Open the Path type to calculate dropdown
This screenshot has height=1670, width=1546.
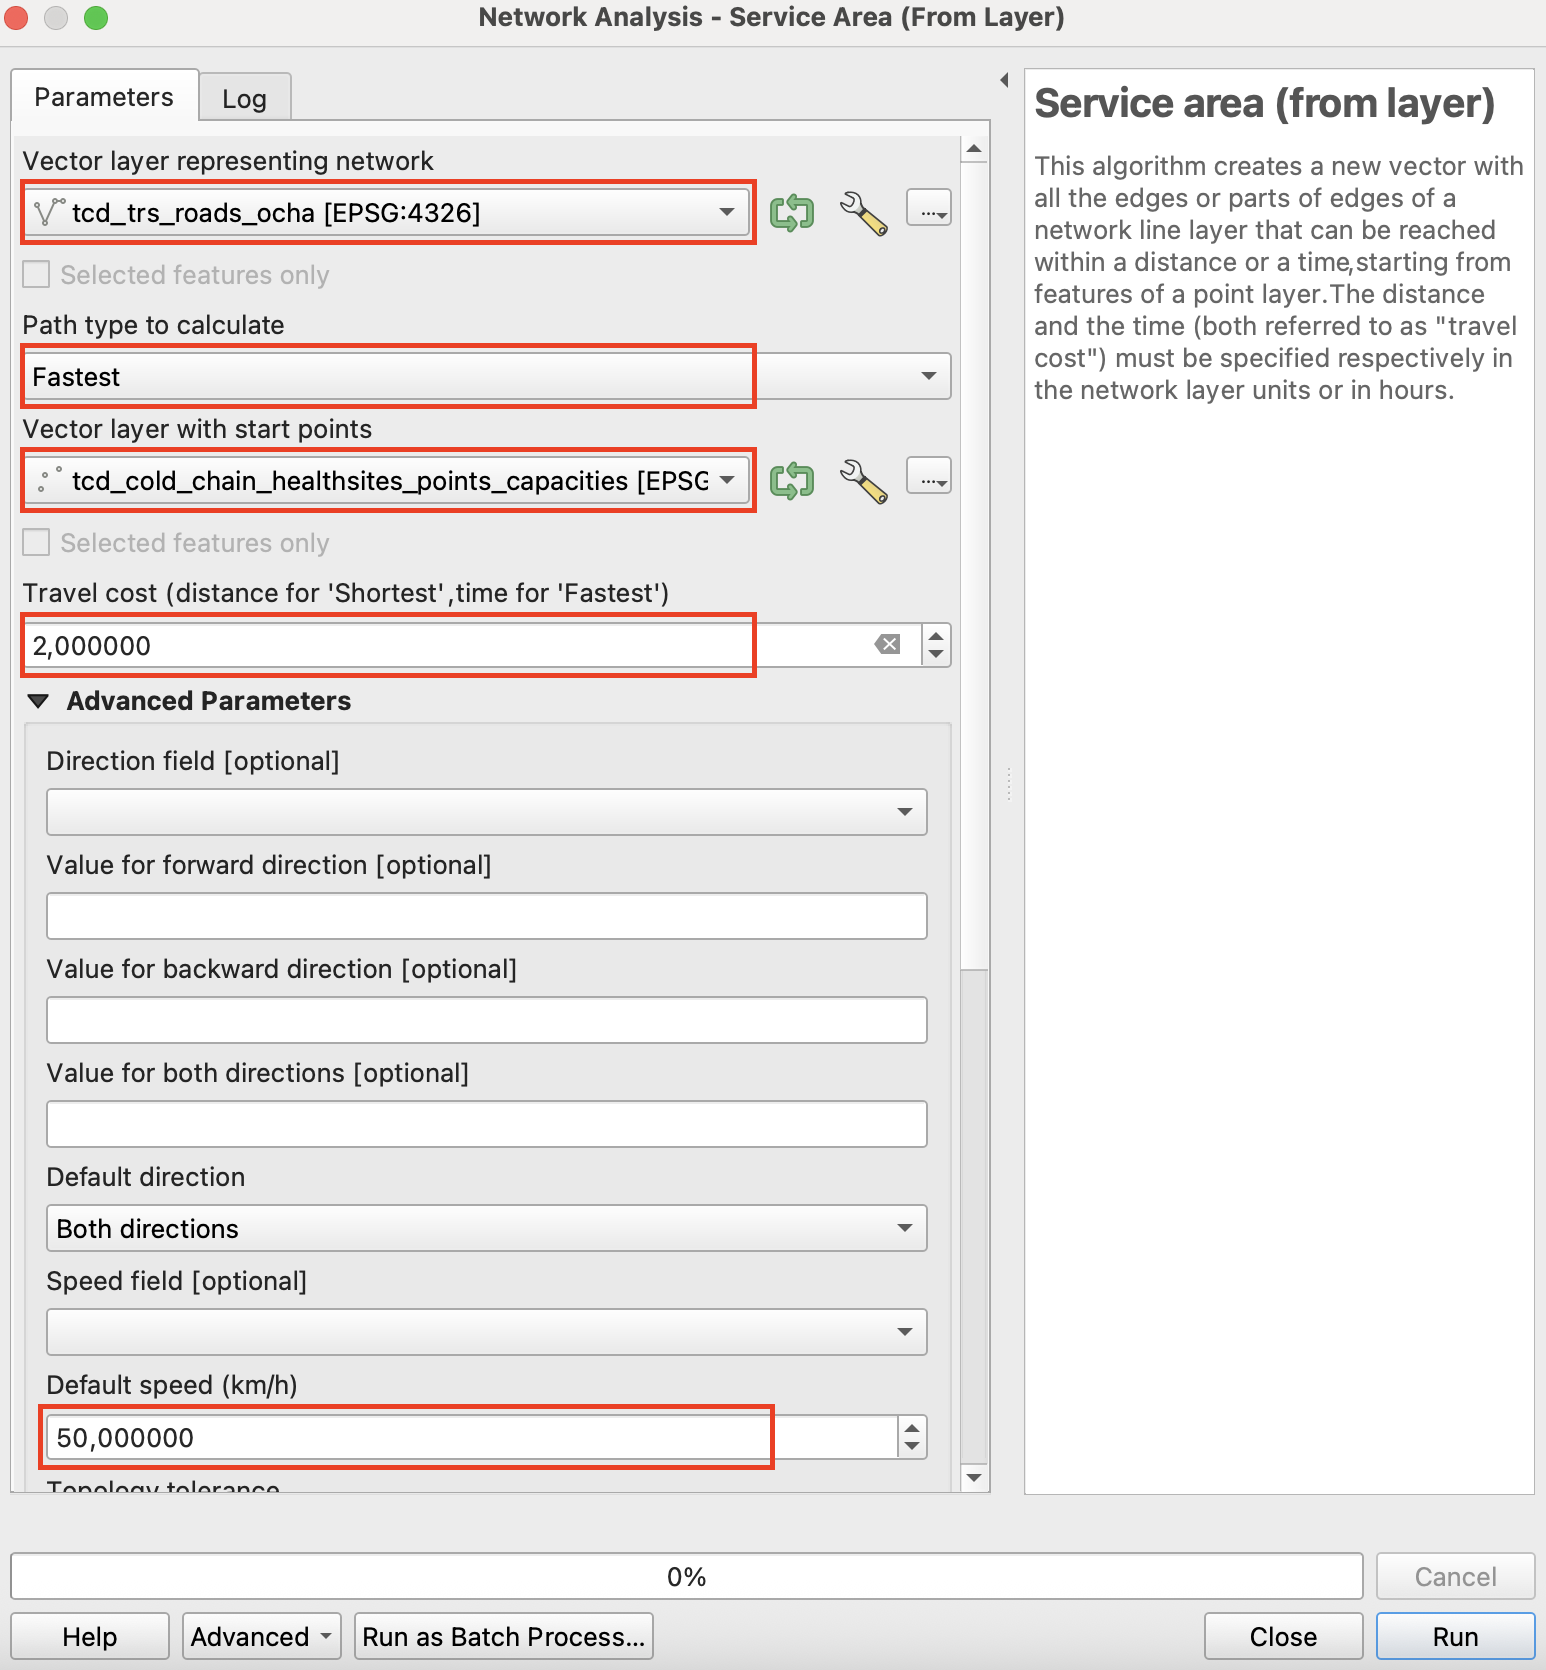(486, 377)
